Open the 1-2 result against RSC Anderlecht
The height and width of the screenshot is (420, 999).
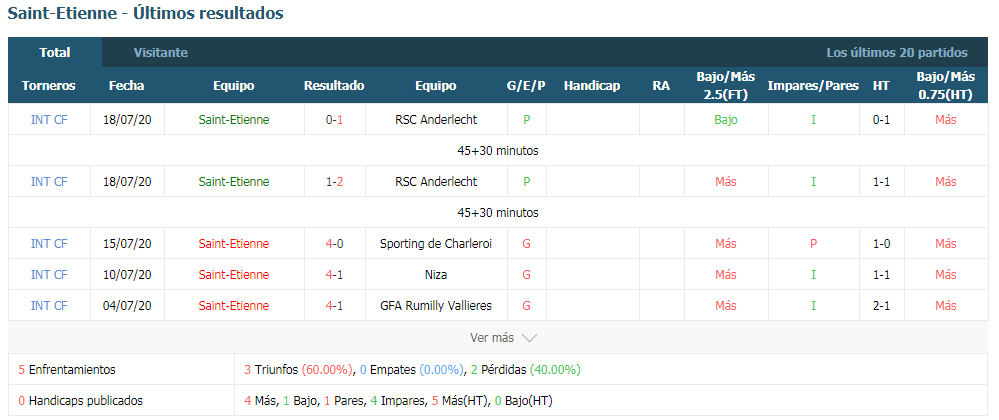334,182
